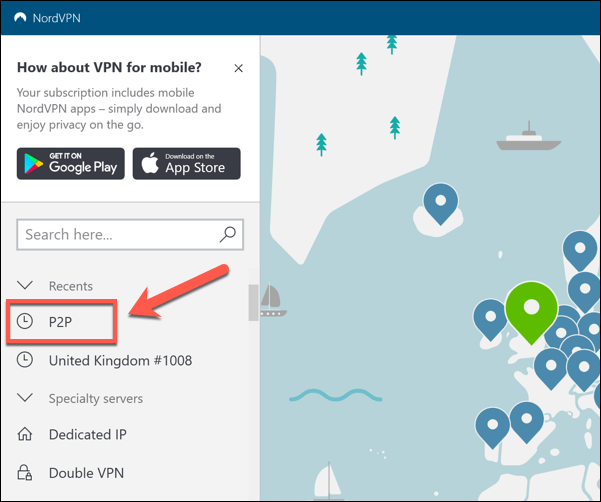Click the Specialty servers section label
The width and height of the screenshot is (601, 502).
[96, 399]
